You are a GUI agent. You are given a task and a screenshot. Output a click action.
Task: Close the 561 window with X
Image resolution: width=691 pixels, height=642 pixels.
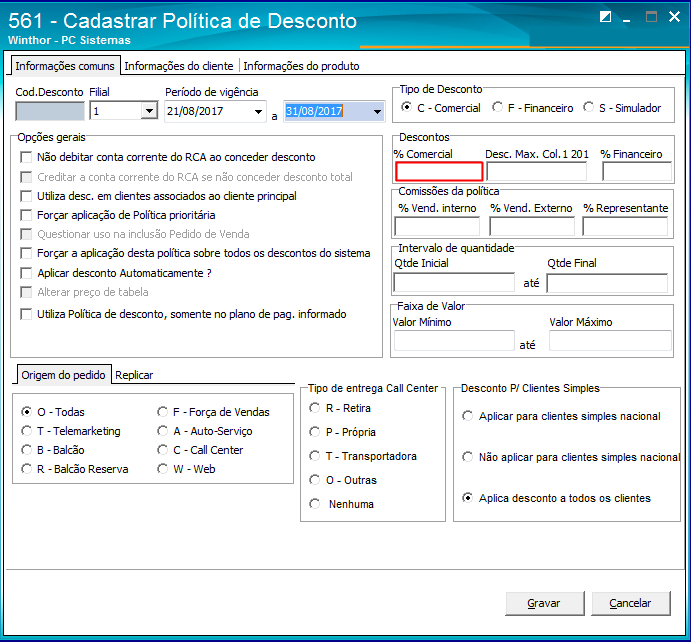[x=674, y=17]
